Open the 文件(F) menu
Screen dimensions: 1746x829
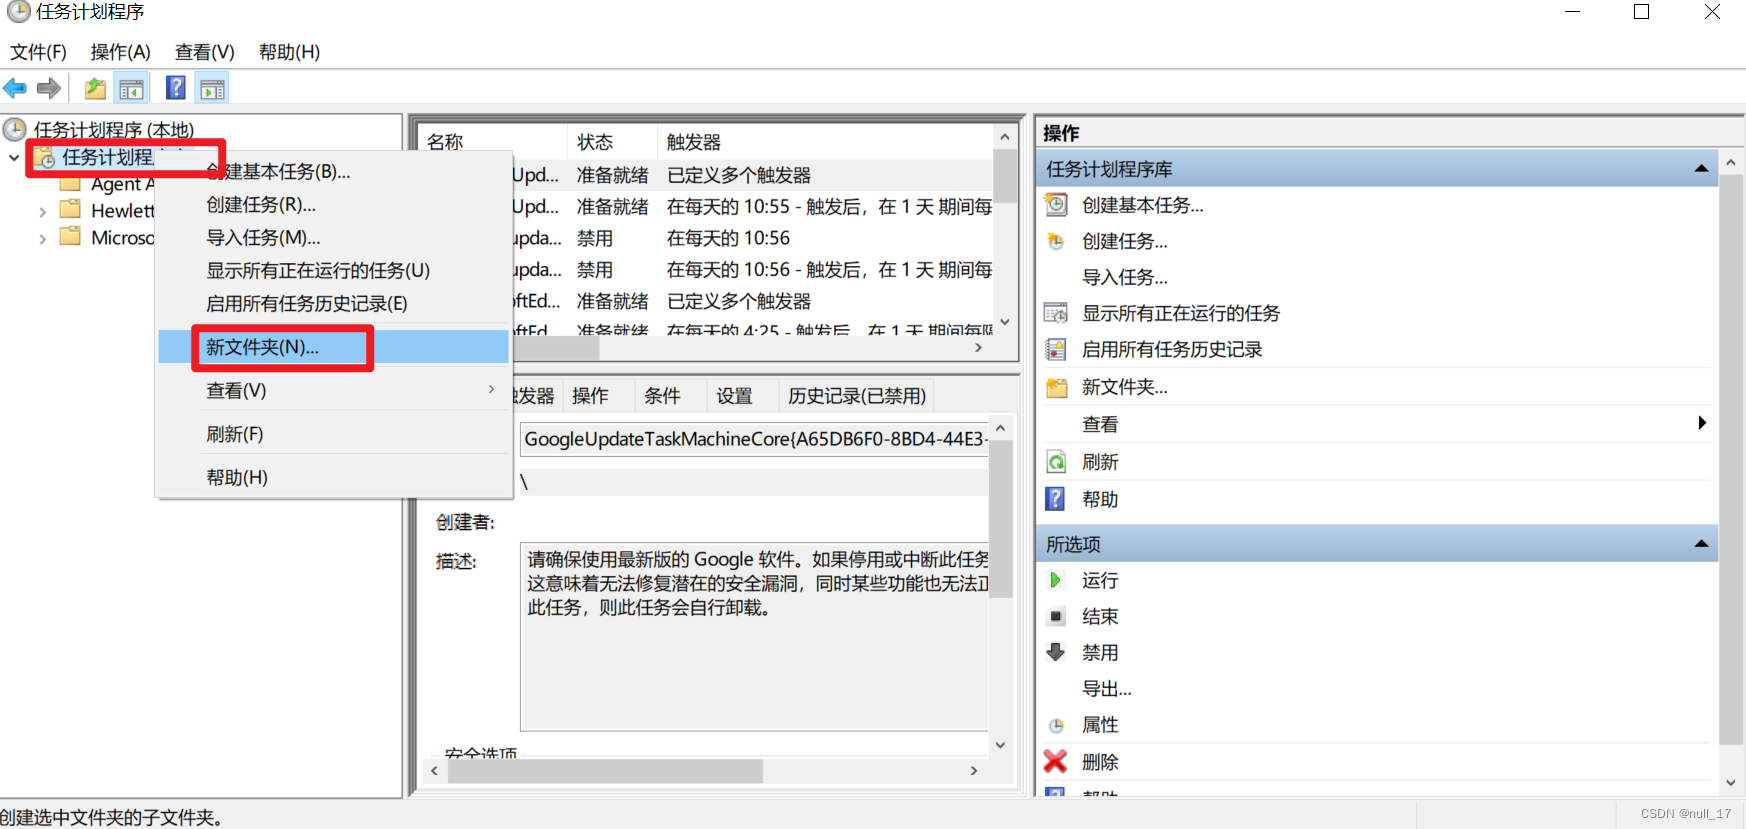(x=38, y=52)
